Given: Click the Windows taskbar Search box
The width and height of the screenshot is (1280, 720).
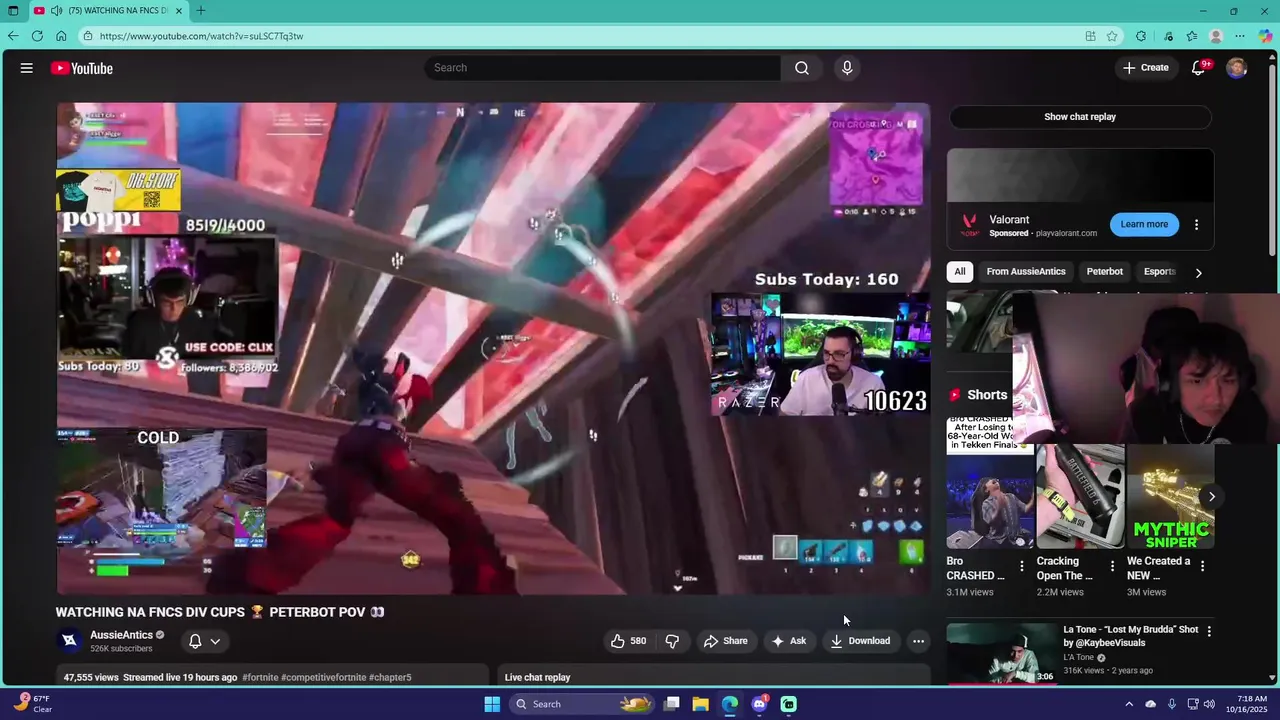Looking at the screenshot, I should coord(582,704).
